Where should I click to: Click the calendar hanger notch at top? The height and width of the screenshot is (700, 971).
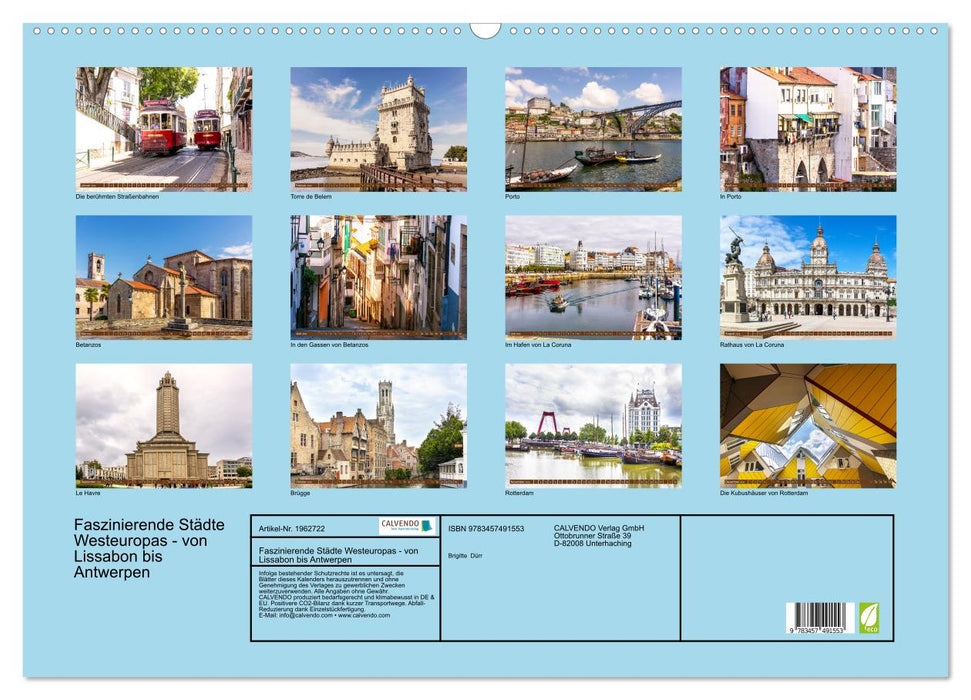485,30
